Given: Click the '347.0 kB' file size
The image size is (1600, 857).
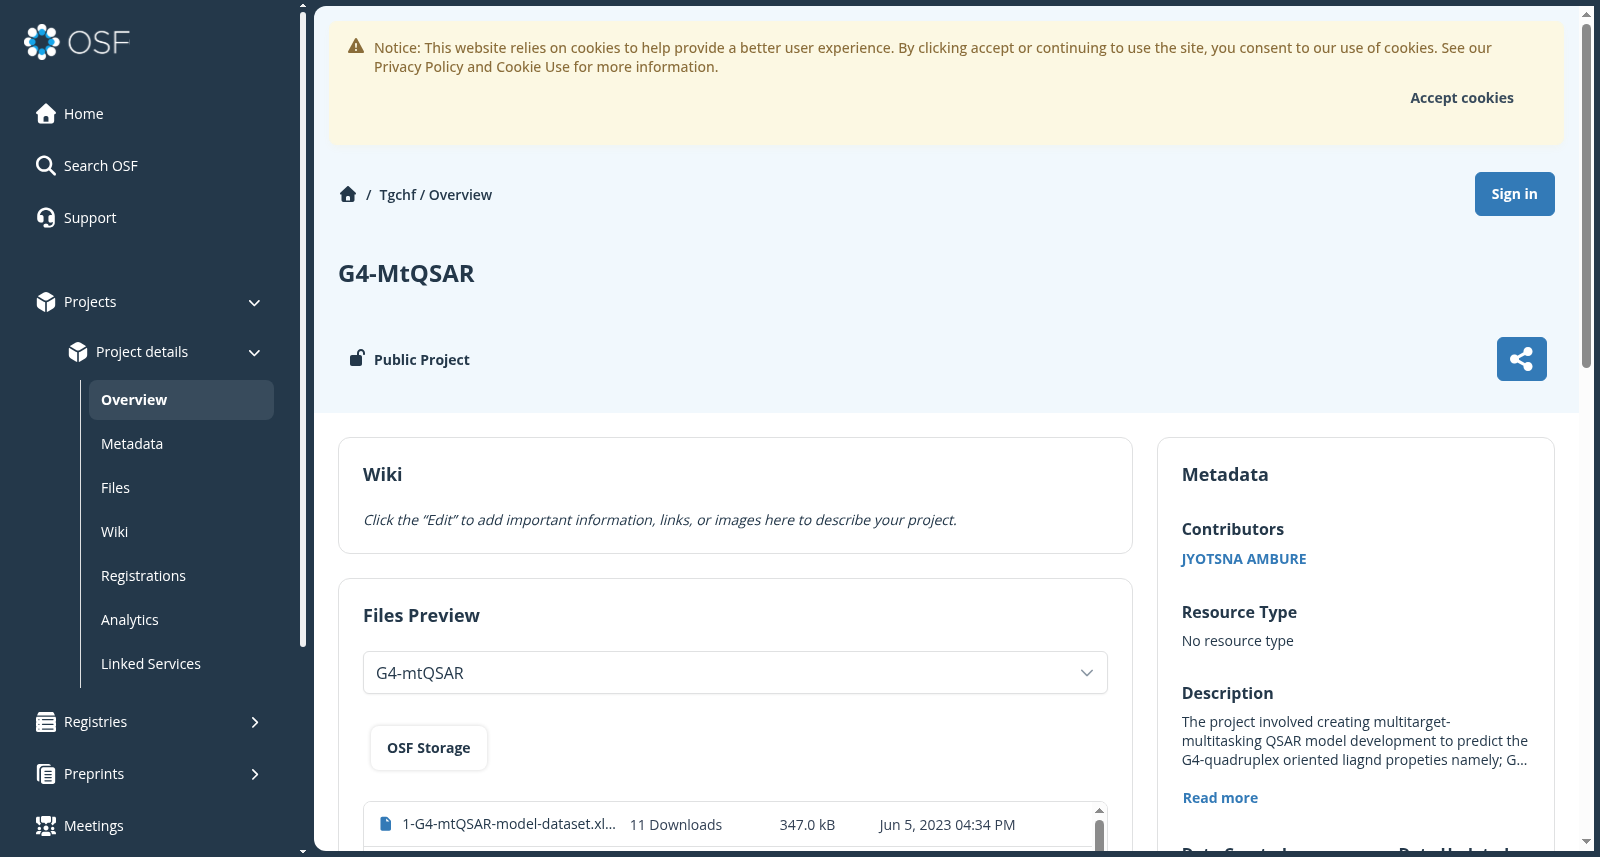Looking at the screenshot, I should click(807, 825).
